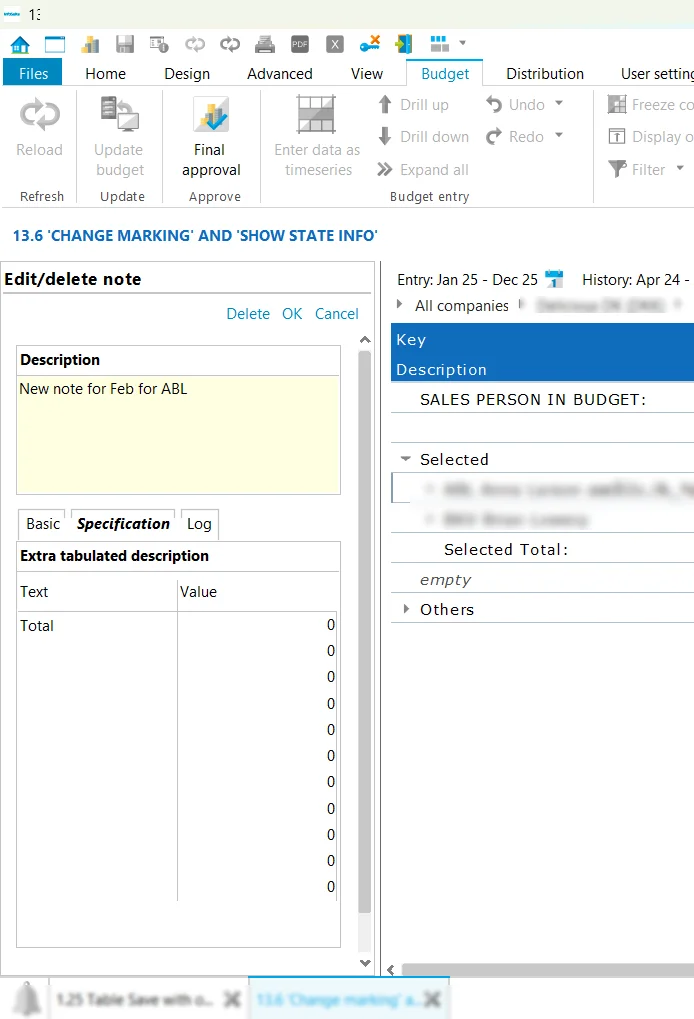Click the printer icon

tap(264, 45)
